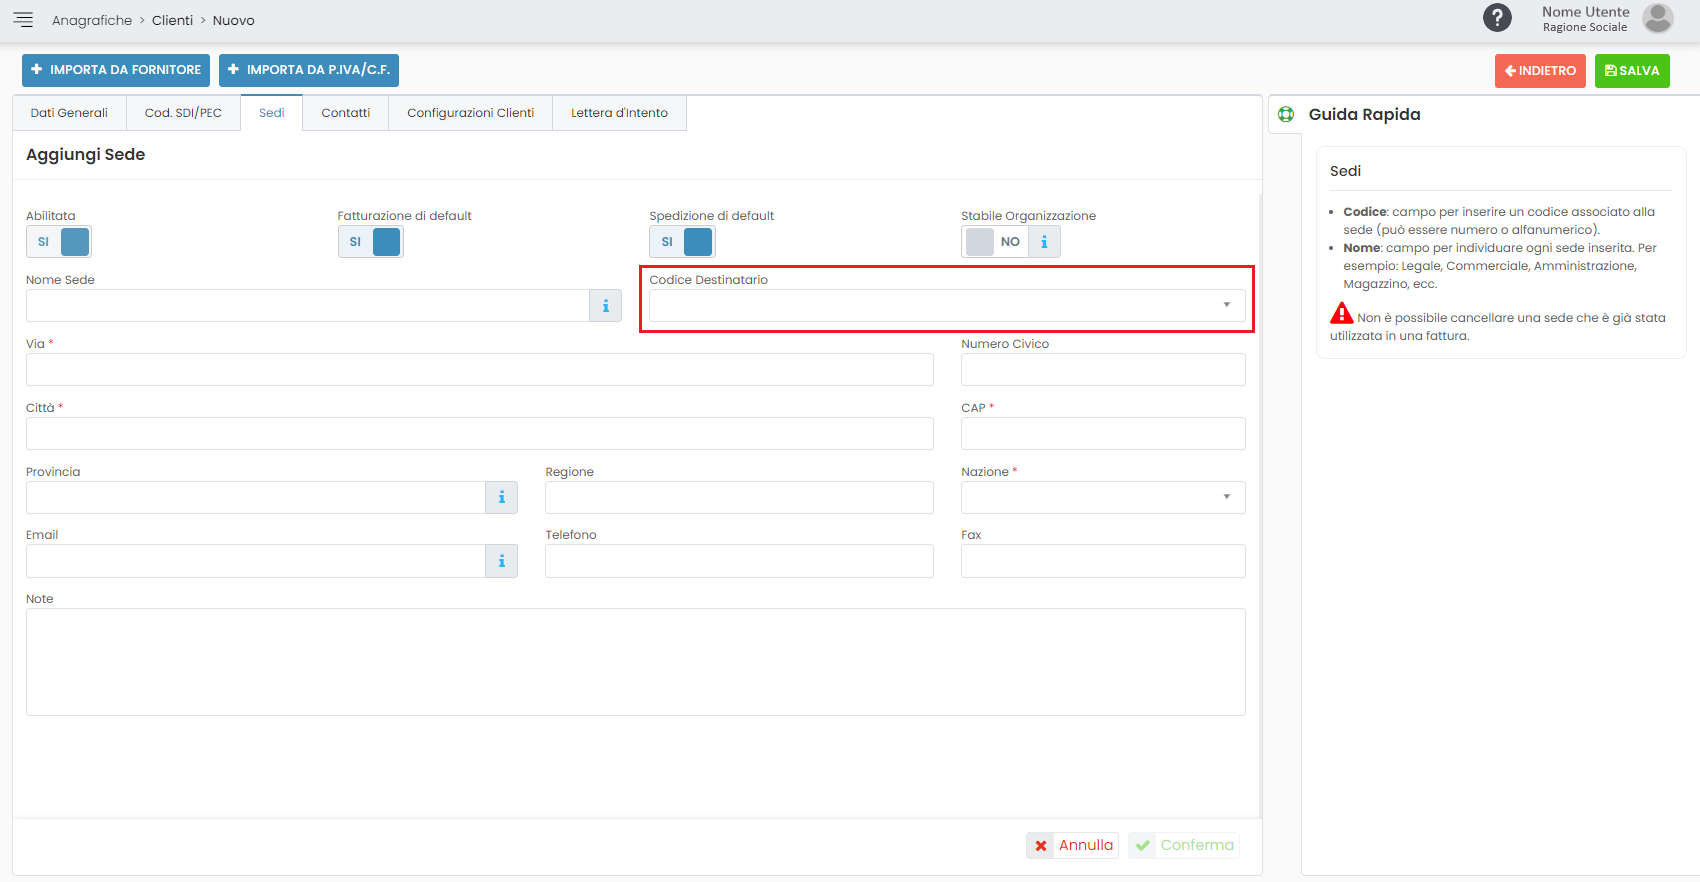The height and width of the screenshot is (882, 1700).
Task: Click the Nome Utente label
Action: (1585, 12)
